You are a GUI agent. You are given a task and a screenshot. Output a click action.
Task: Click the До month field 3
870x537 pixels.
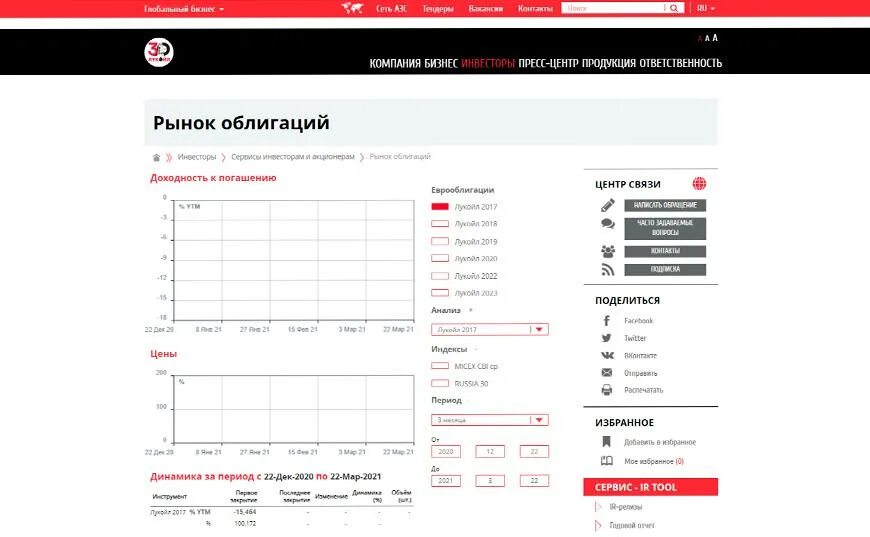490,480
